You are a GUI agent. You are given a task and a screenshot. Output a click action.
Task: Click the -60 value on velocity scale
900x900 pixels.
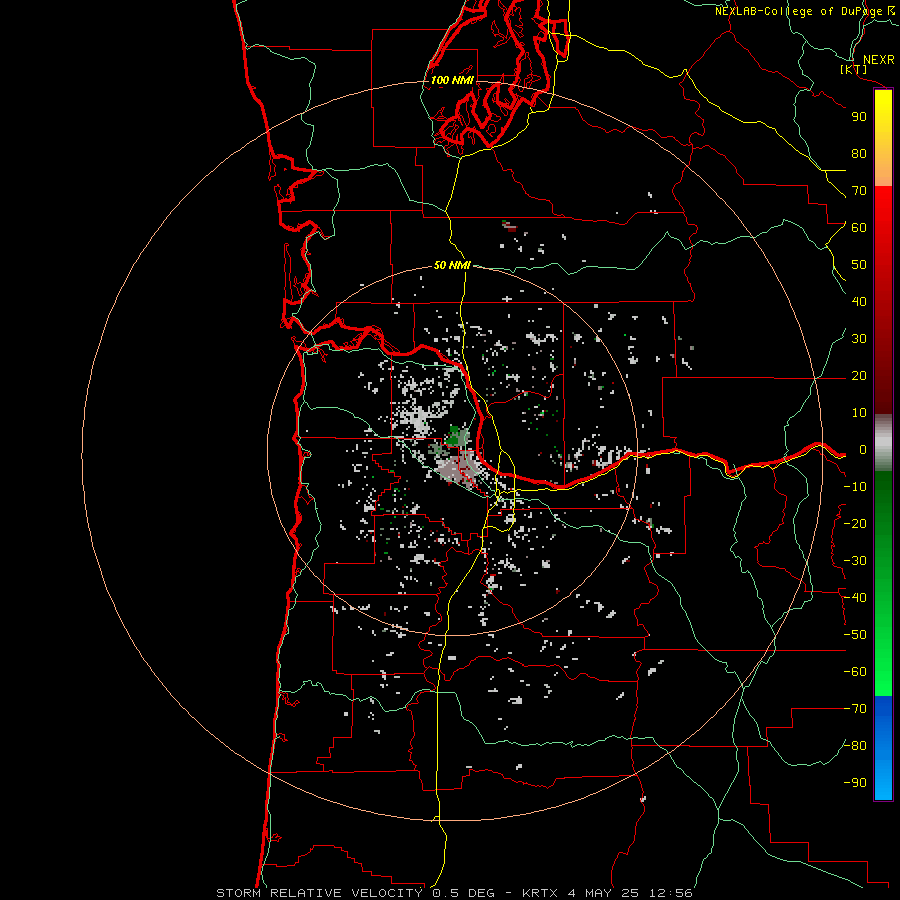855,672
